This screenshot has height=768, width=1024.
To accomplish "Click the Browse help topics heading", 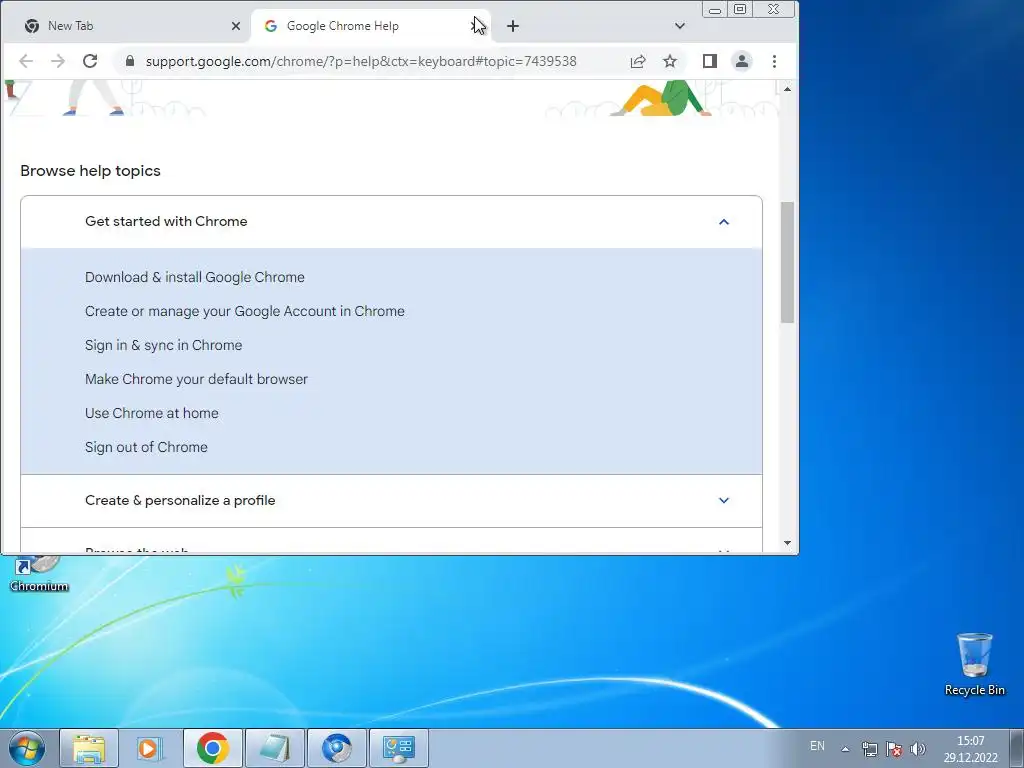I will pos(90,170).
